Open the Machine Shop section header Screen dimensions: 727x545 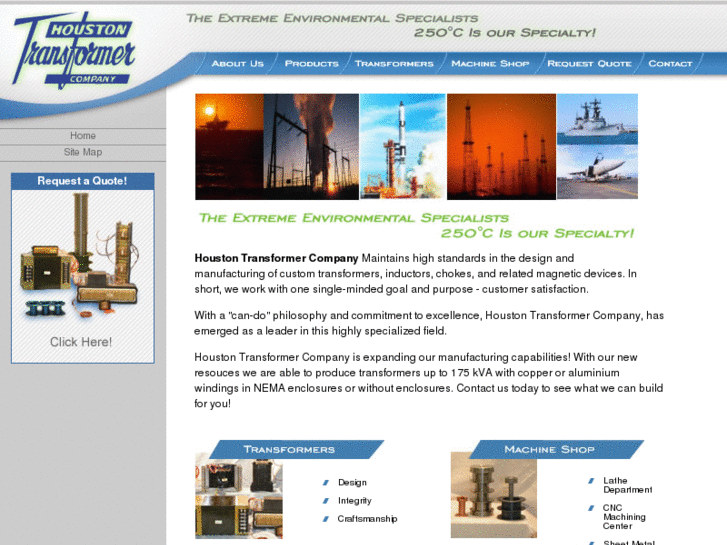click(x=556, y=449)
